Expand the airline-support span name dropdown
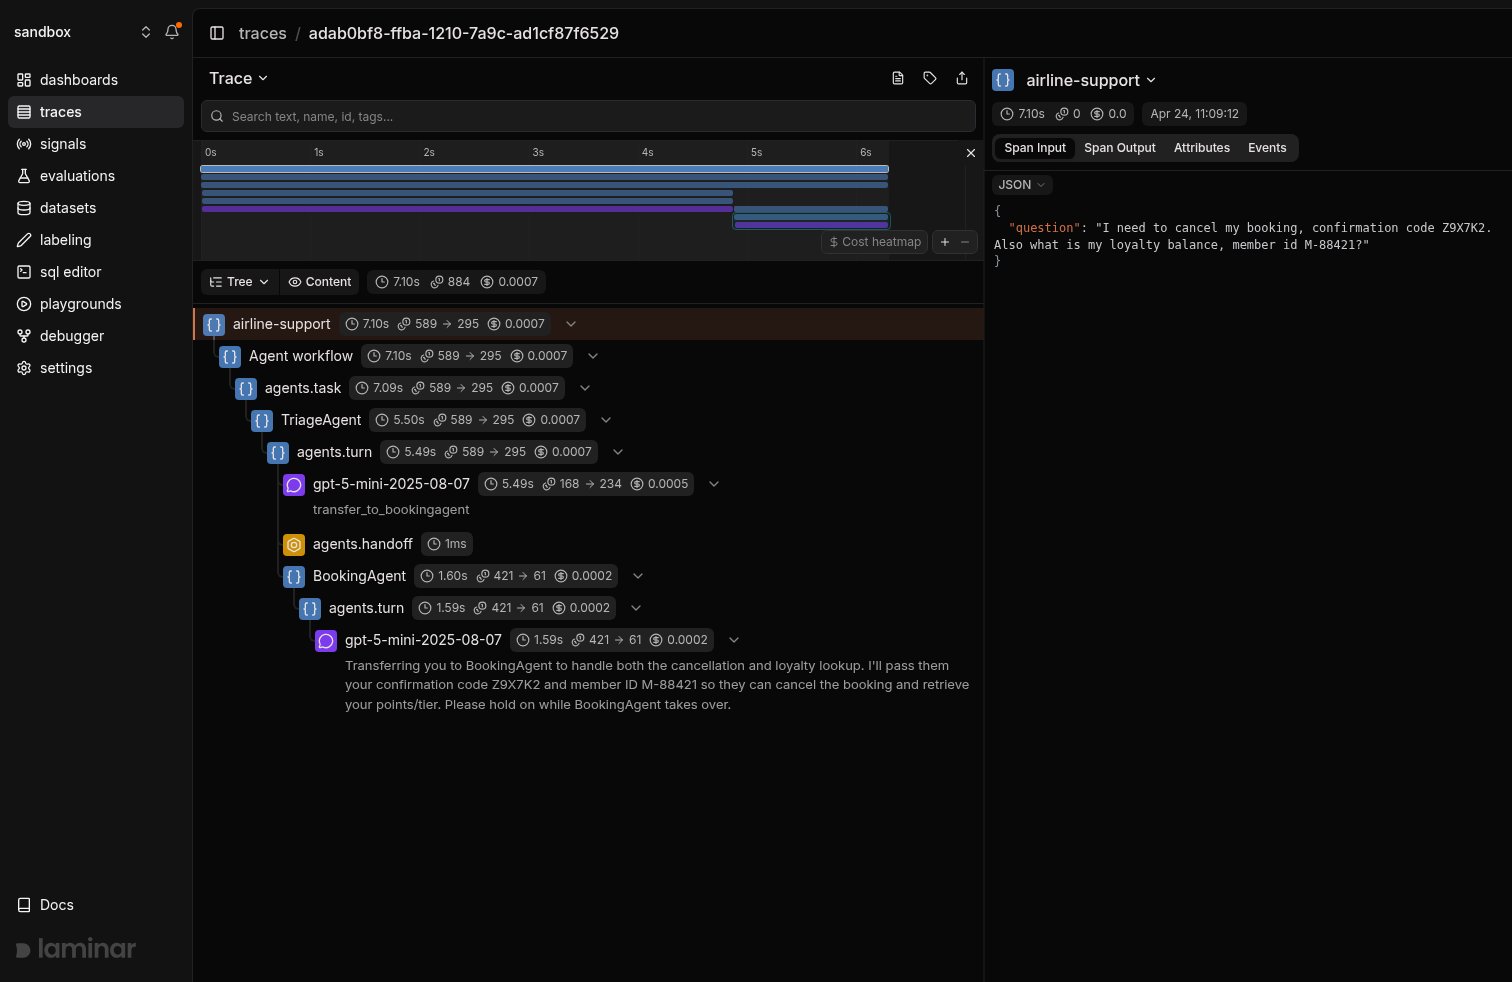The width and height of the screenshot is (1512, 982). (x=1091, y=80)
